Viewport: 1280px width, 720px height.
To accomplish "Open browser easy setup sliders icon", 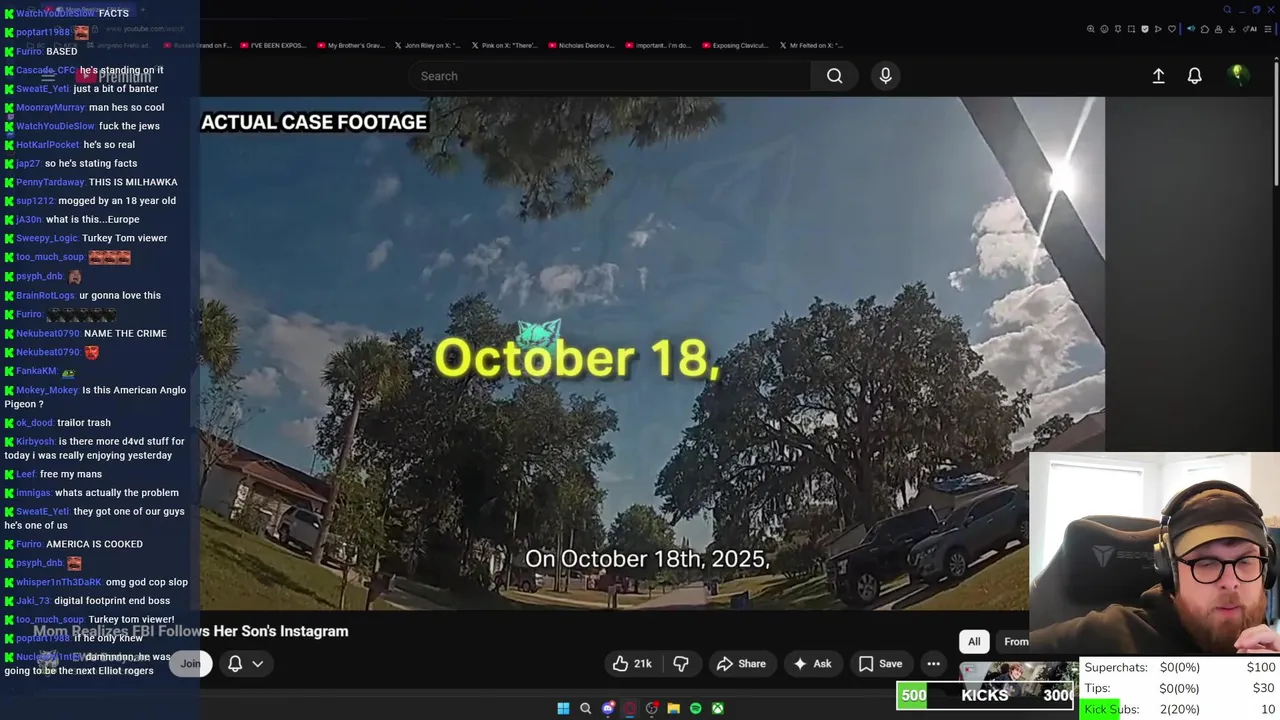I will coord(1268,29).
